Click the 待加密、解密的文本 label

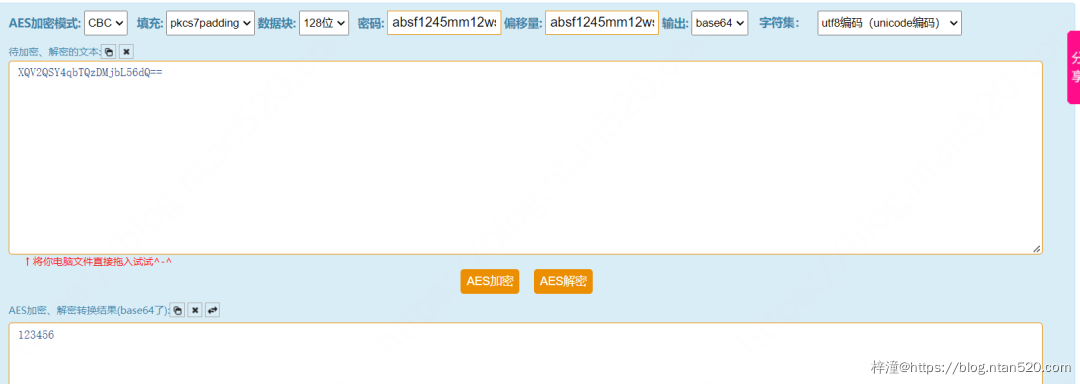point(54,52)
